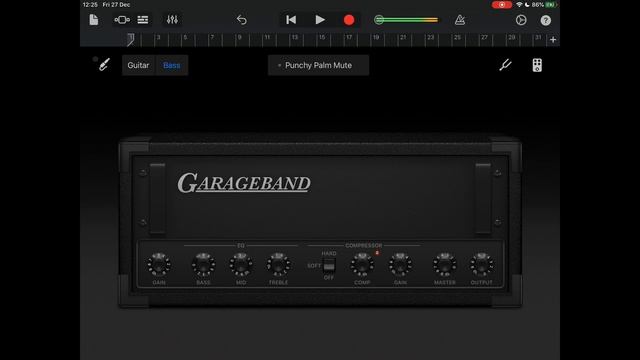Toggle the compressor Hard/Soft/Off switch

329,265
